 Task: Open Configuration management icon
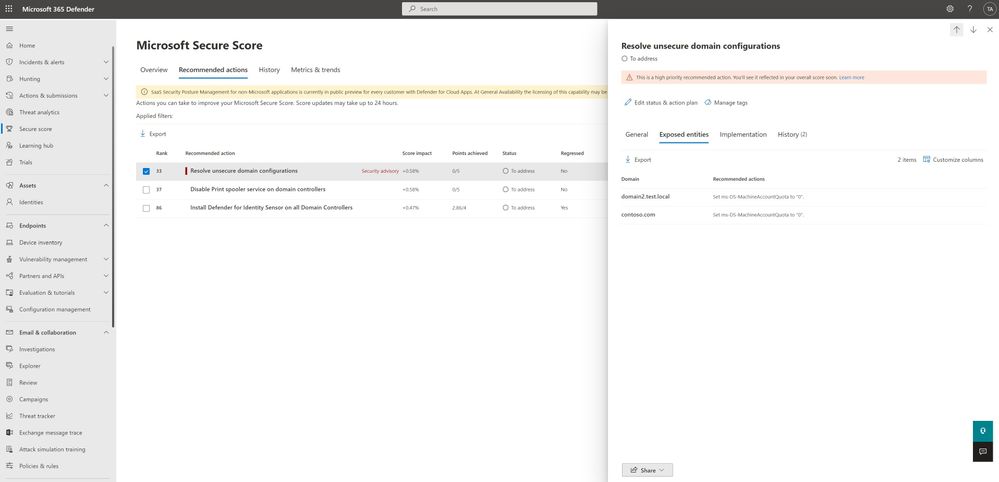[9, 309]
